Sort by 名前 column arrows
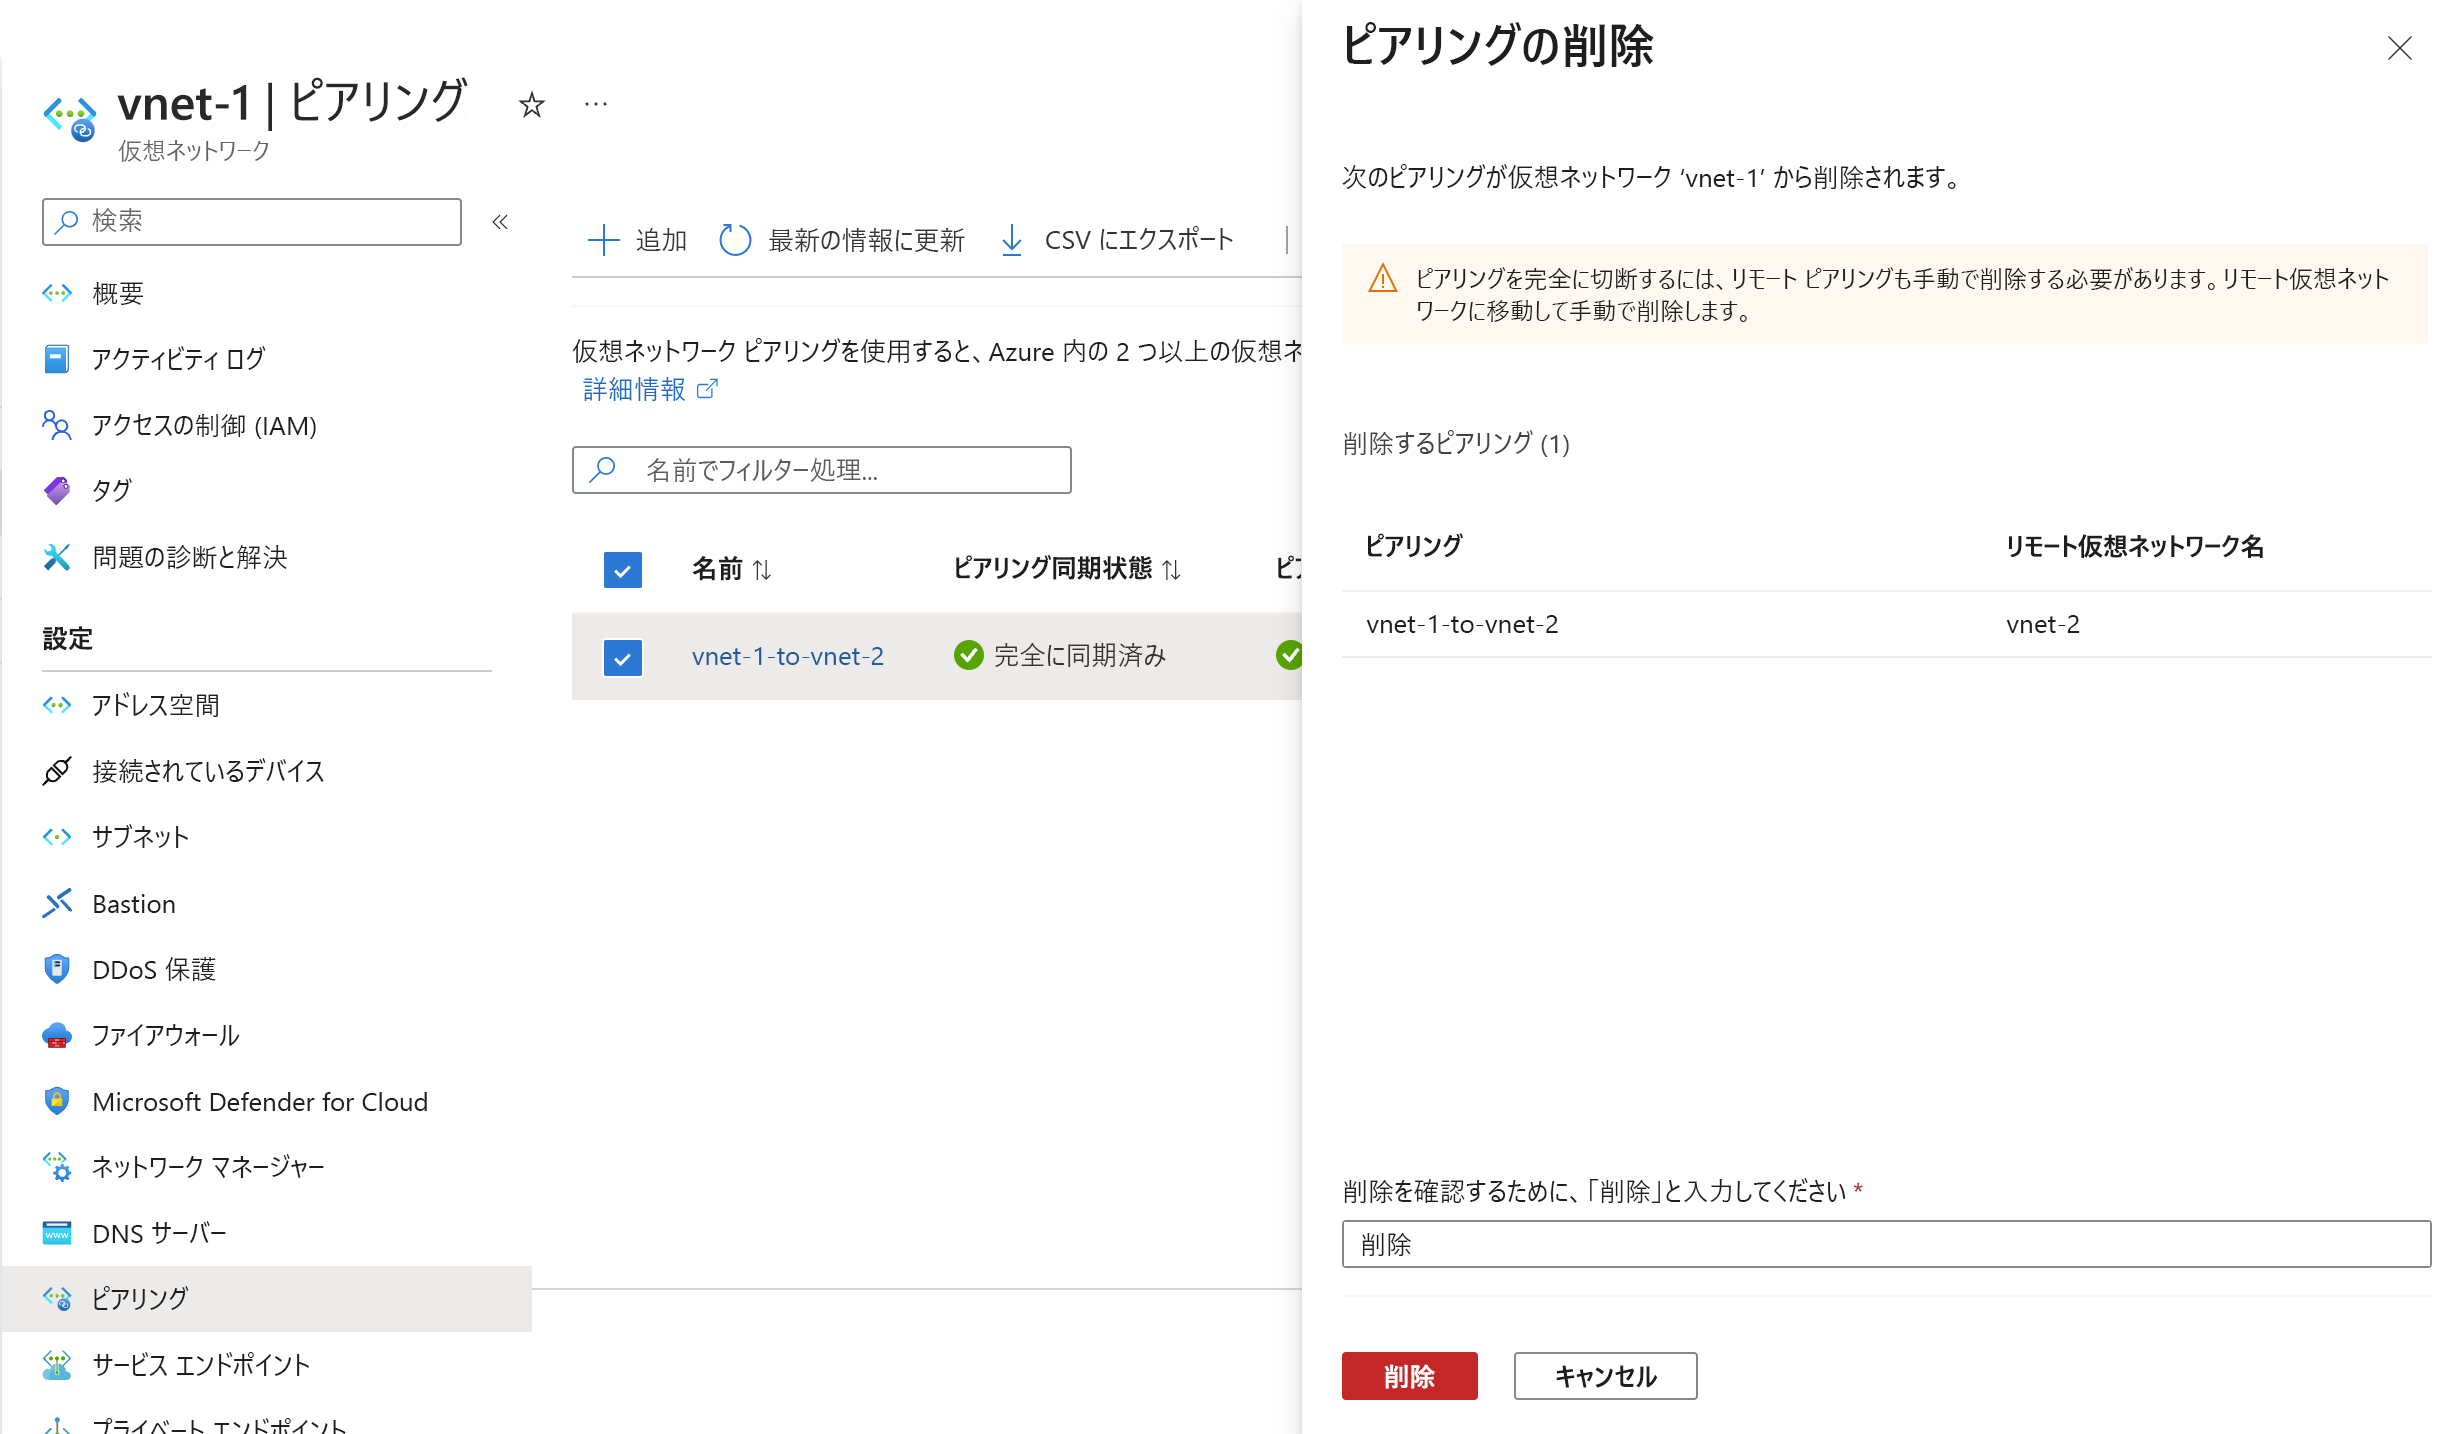The width and height of the screenshot is (2460, 1434). 762,570
